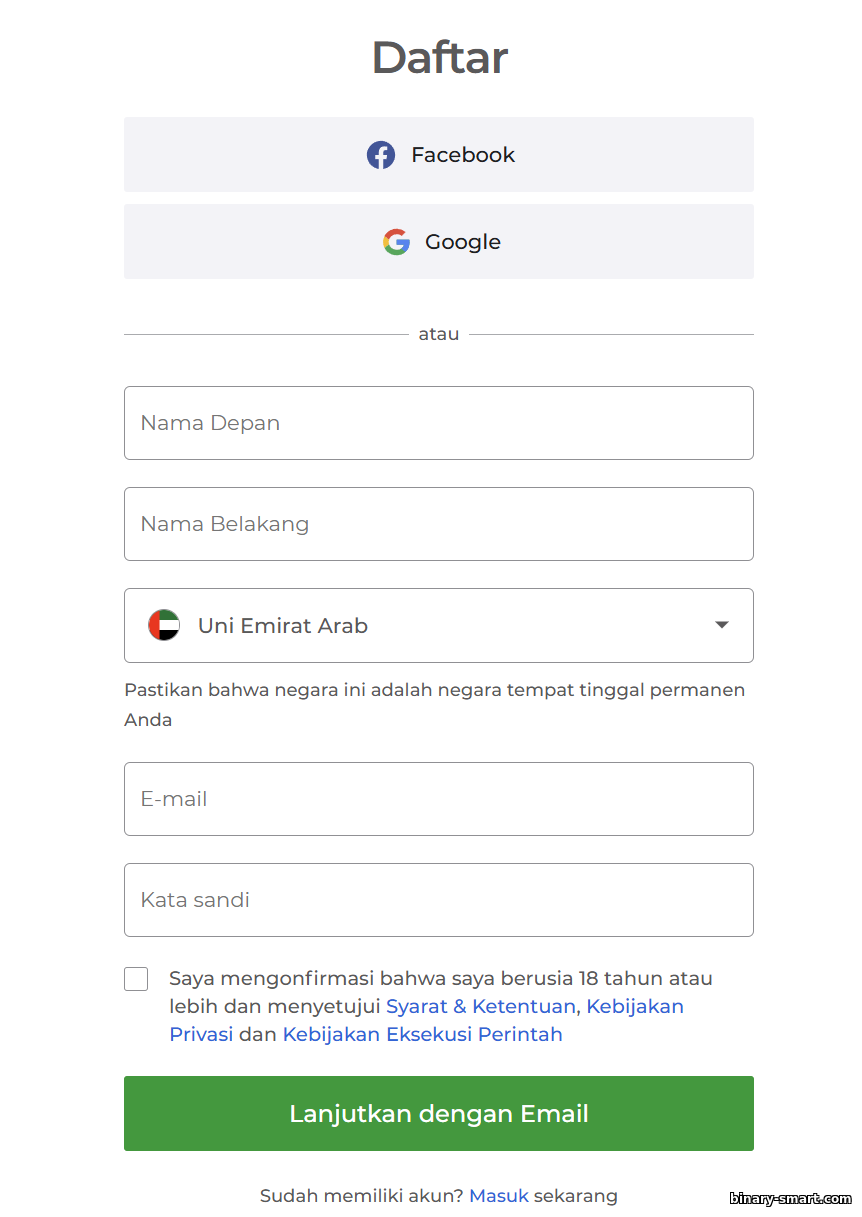Viewport: 862px width, 1217px height.
Task: Click the Google logo icon
Action: 396,242
